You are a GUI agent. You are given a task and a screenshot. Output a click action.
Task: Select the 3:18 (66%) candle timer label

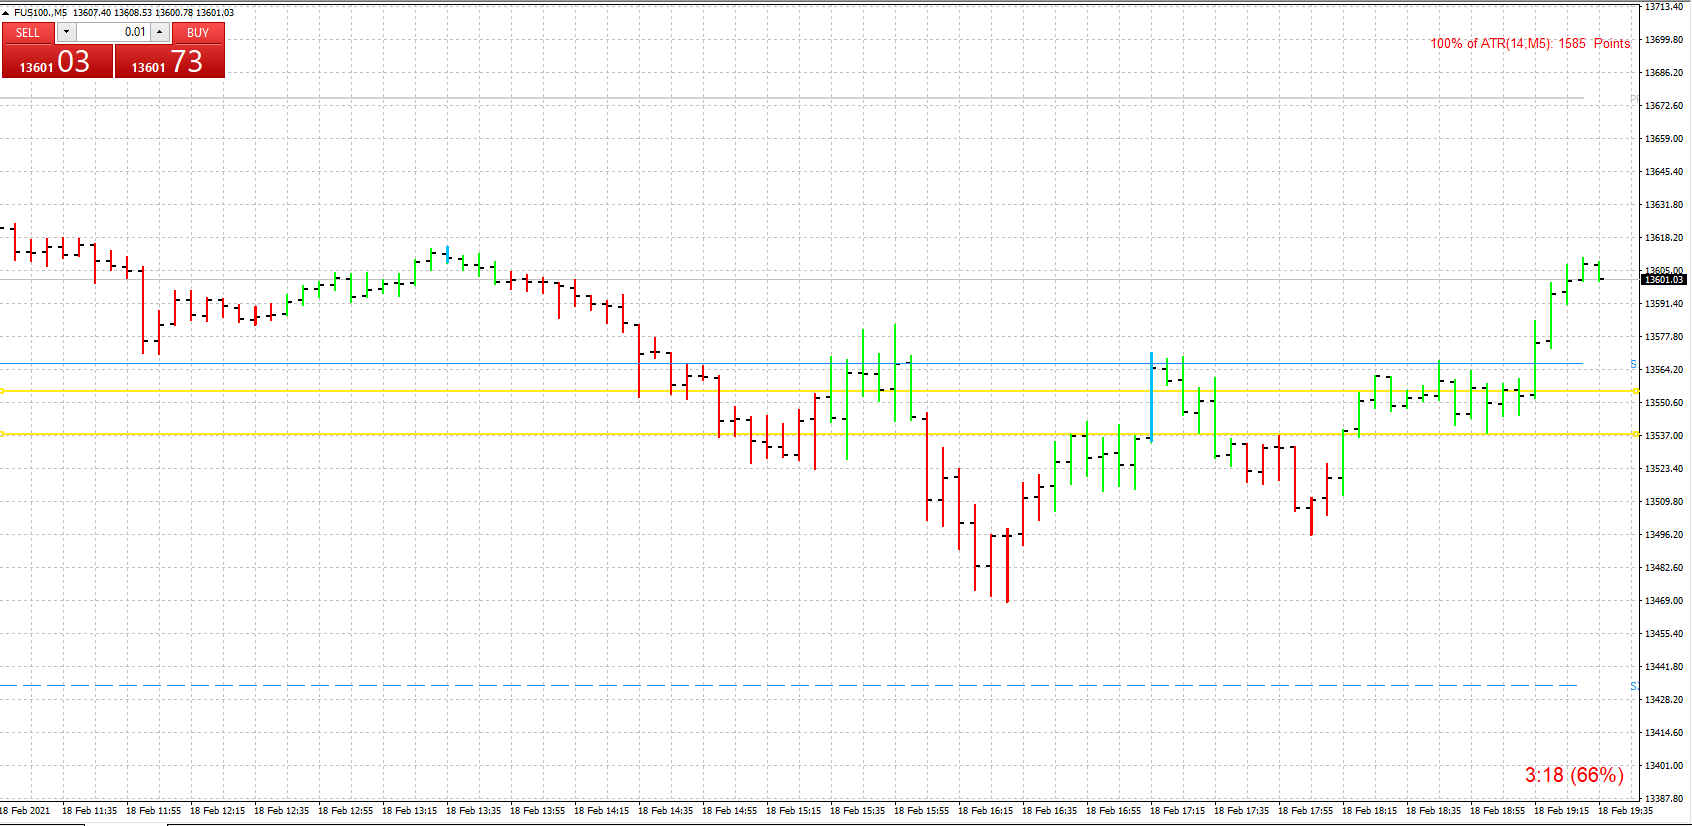tap(1574, 775)
